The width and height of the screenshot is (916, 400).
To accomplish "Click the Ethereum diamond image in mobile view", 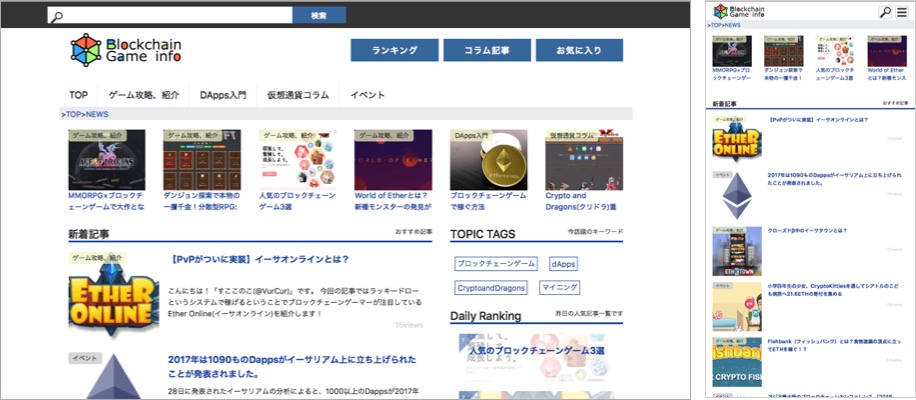I will coord(737,196).
